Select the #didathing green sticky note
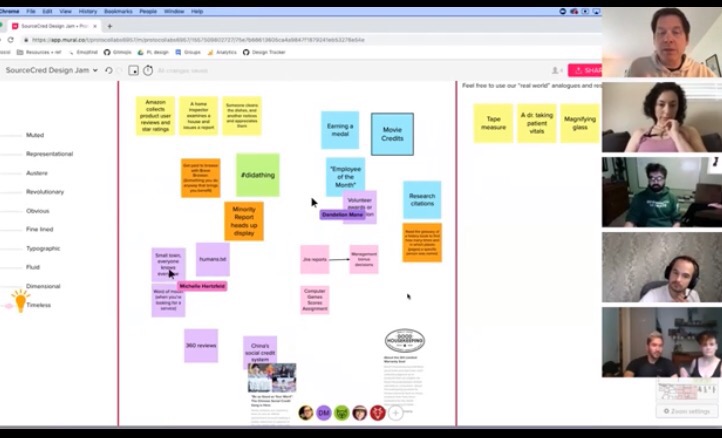The image size is (722, 438). [x=258, y=175]
